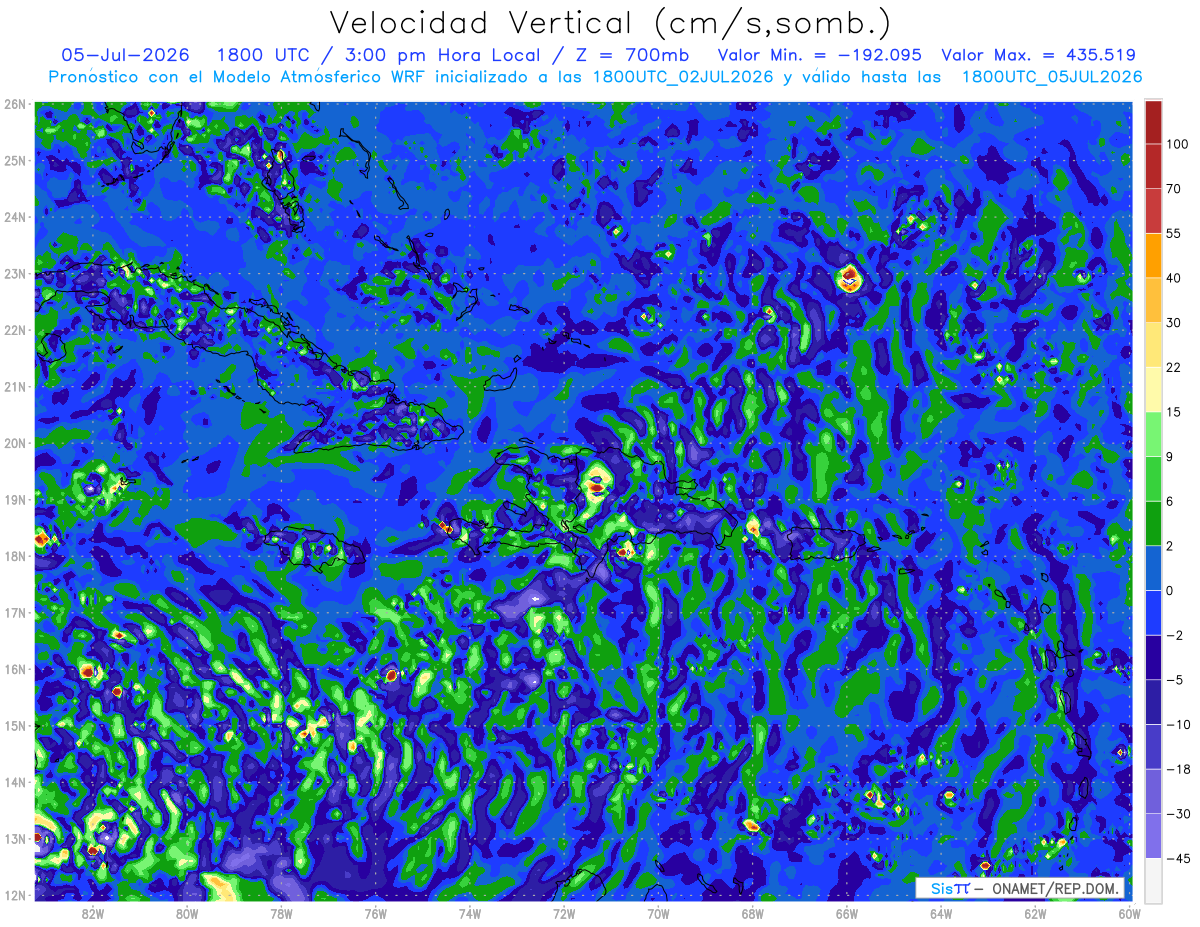The width and height of the screenshot is (1200, 927).
Task: Click the '23N' latitude label
Action: click(15, 273)
